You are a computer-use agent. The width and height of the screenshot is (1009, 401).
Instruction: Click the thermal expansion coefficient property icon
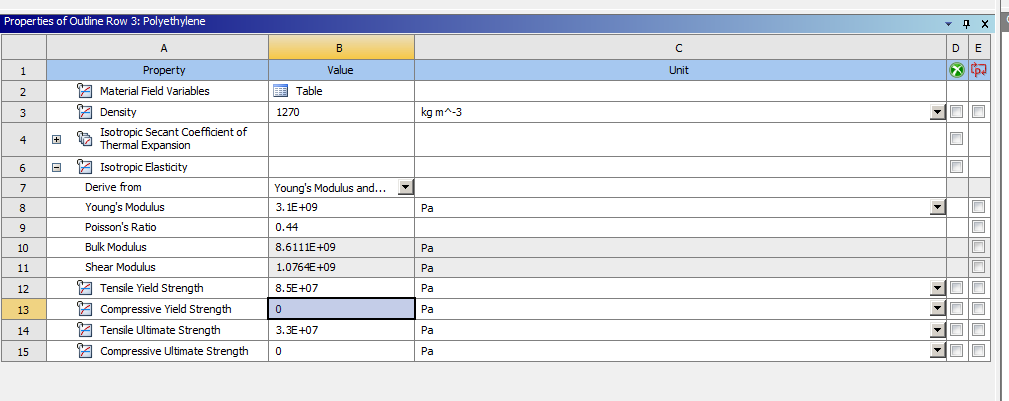[85, 139]
